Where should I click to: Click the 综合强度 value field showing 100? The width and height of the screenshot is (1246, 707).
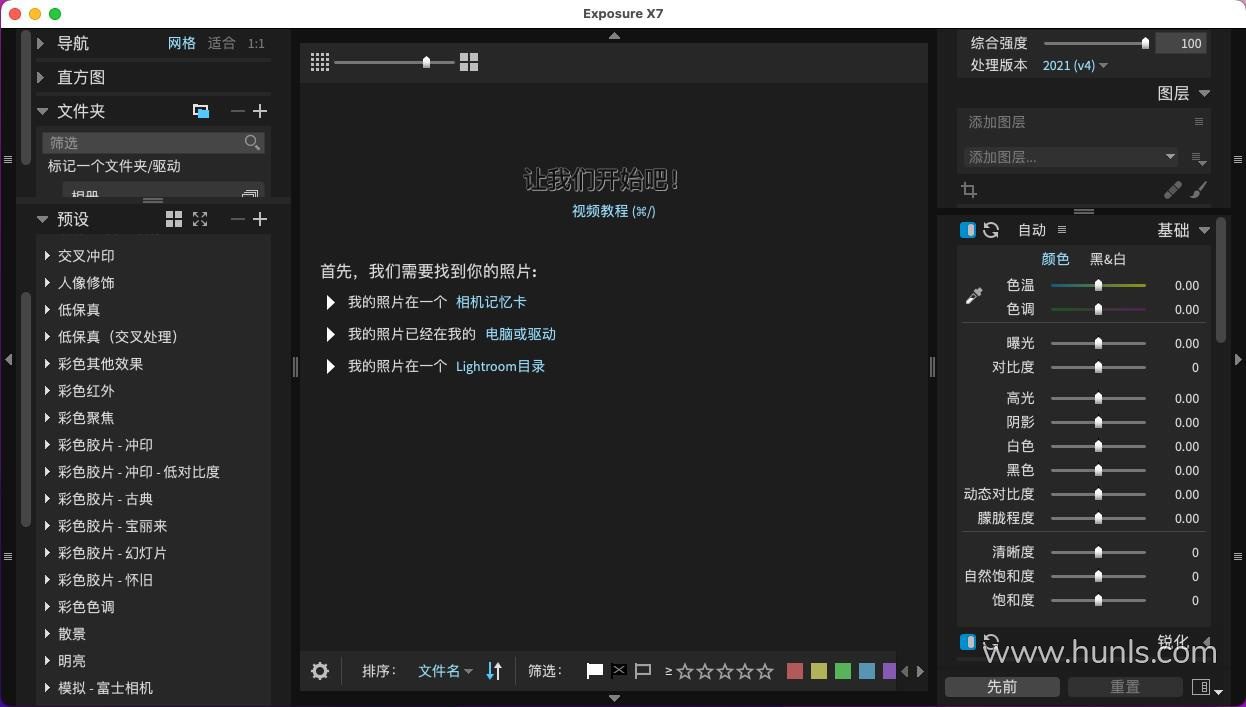pyautogui.click(x=1181, y=43)
